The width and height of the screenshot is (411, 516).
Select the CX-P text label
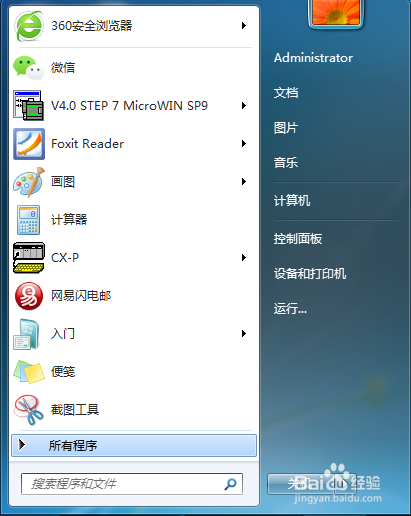pos(65,258)
